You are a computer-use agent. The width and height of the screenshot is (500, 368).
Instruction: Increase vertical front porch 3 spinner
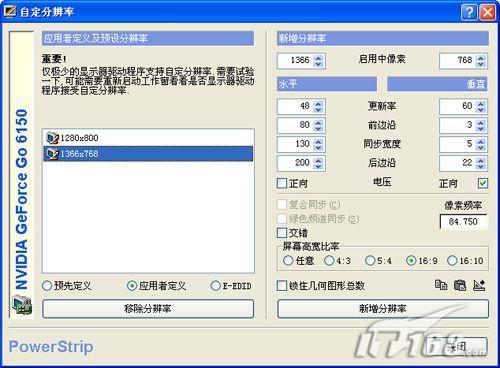point(481,122)
